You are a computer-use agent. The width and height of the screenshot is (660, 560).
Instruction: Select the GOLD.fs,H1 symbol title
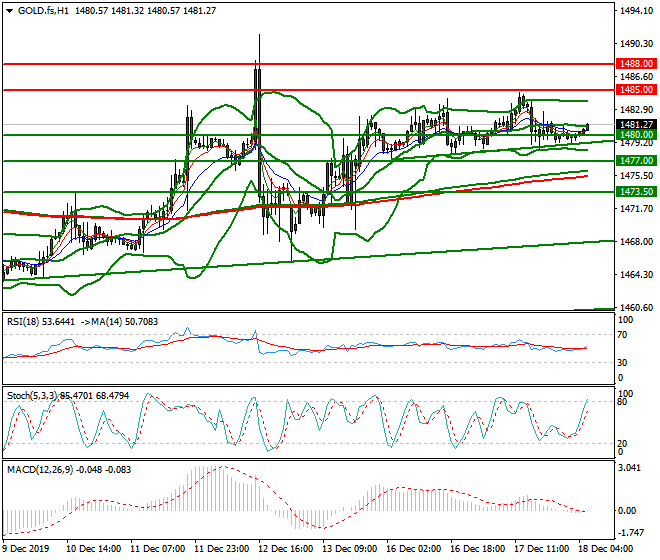click(x=43, y=11)
